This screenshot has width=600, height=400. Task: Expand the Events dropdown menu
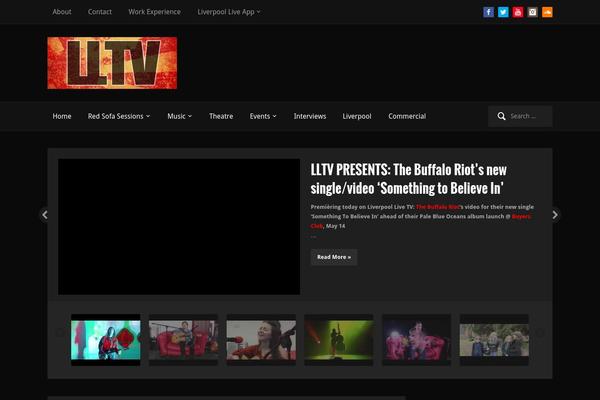[263, 116]
